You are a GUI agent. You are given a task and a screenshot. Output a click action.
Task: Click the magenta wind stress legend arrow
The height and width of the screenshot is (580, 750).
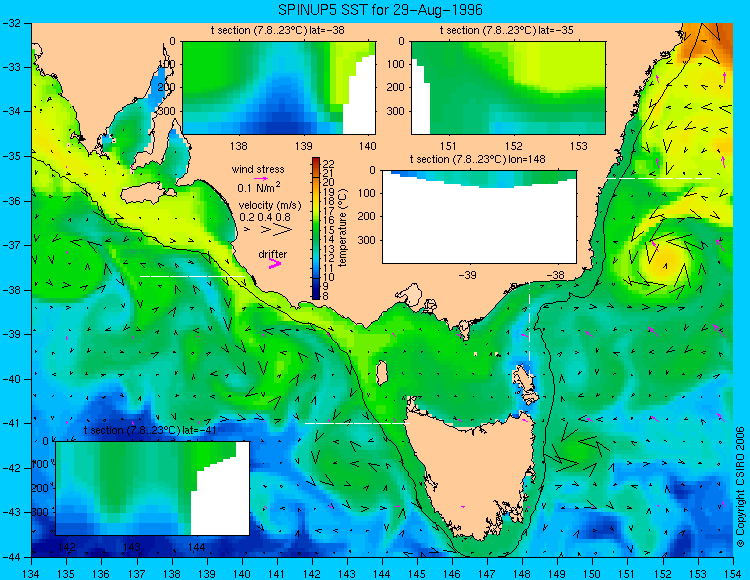(261, 178)
